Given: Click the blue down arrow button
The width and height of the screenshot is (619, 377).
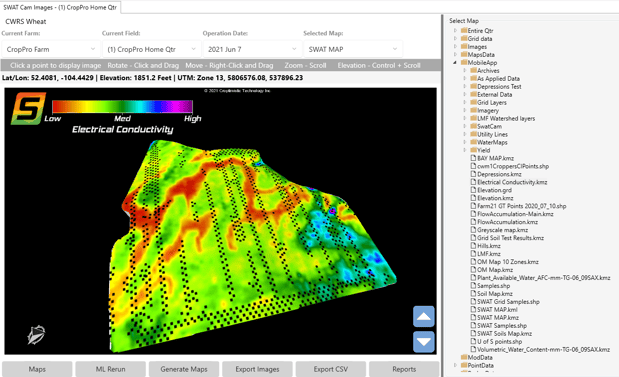Looking at the screenshot, I should click(424, 341).
